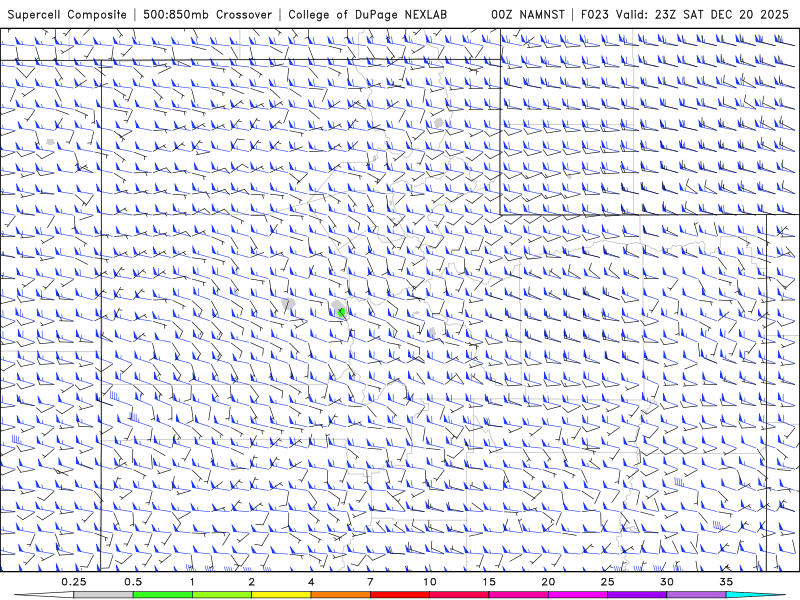Click the '7' colorbar label
Image resolution: width=800 pixels, height=600 pixels.
coord(370,582)
